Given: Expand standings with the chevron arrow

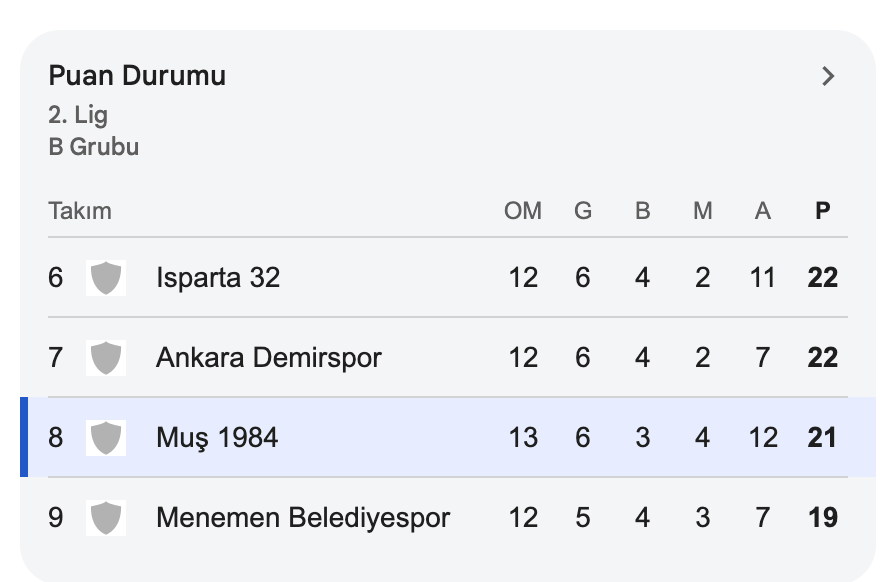Looking at the screenshot, I should click(x=827, y=76).
